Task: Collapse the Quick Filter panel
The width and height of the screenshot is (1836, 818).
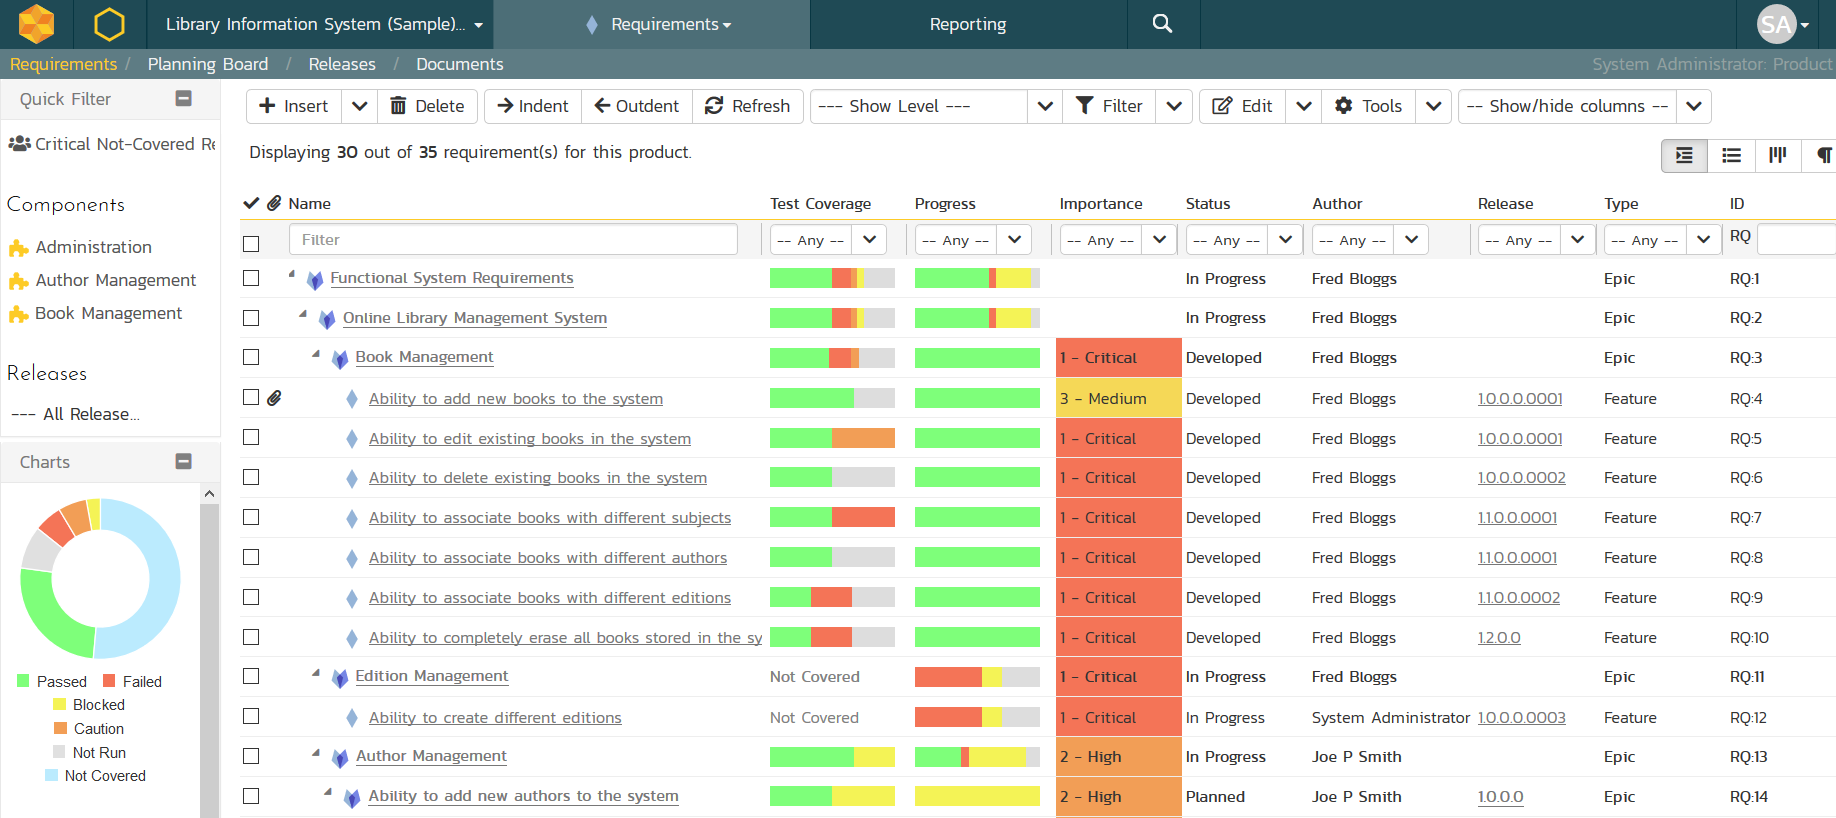Action: (x=183, y=98)
